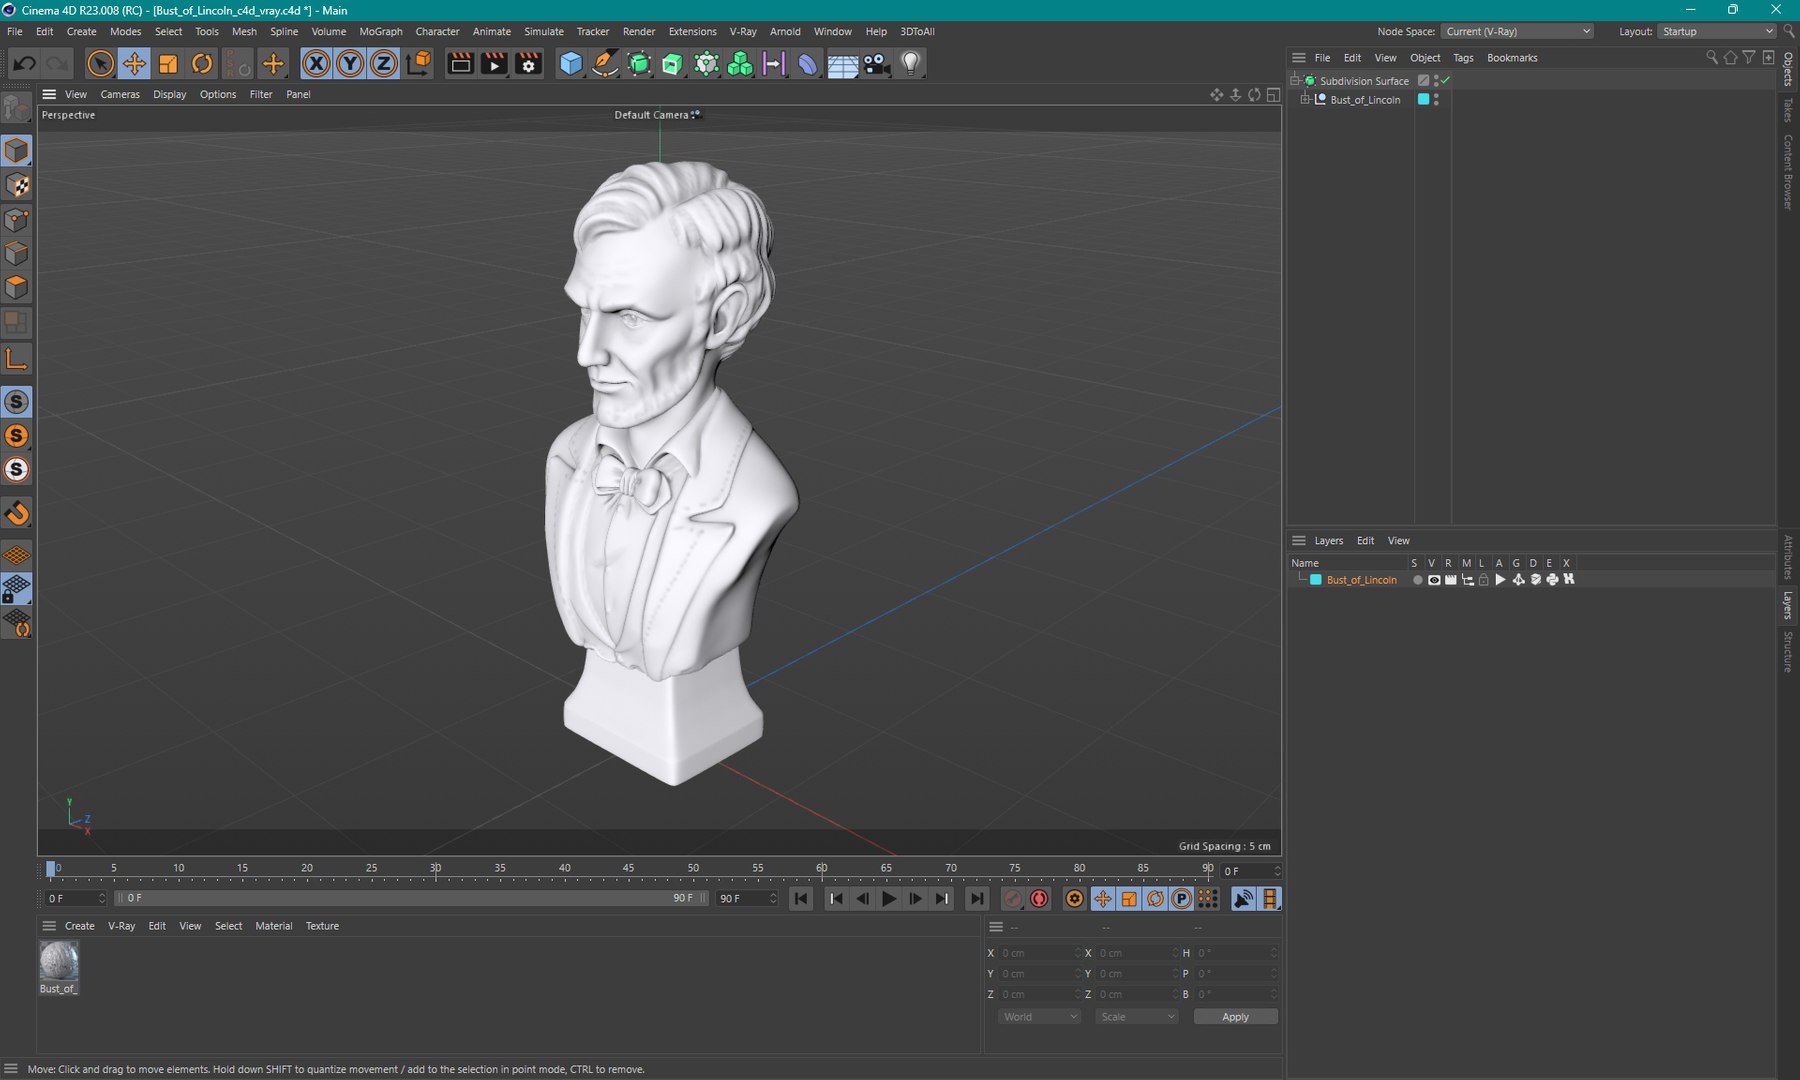Screen dimensions: 1800x1080
Task: Click Bust_of_Lincoln layer color swatch in Objects
Action: [1423, 100]
